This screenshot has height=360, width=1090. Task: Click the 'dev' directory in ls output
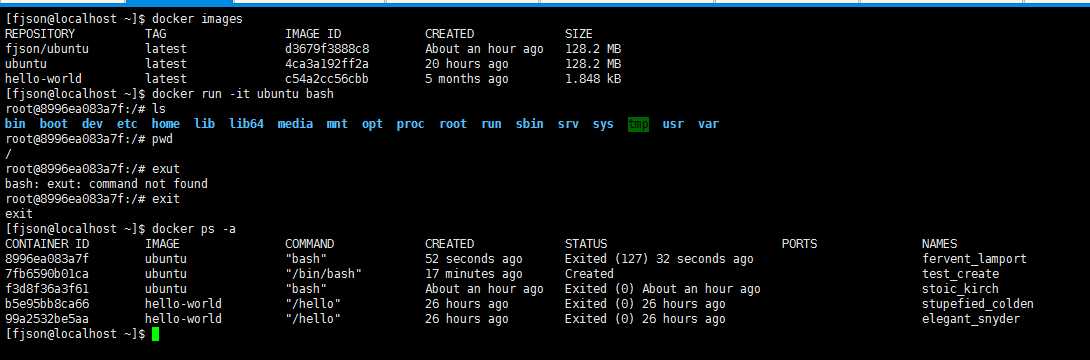pos(92,124)
